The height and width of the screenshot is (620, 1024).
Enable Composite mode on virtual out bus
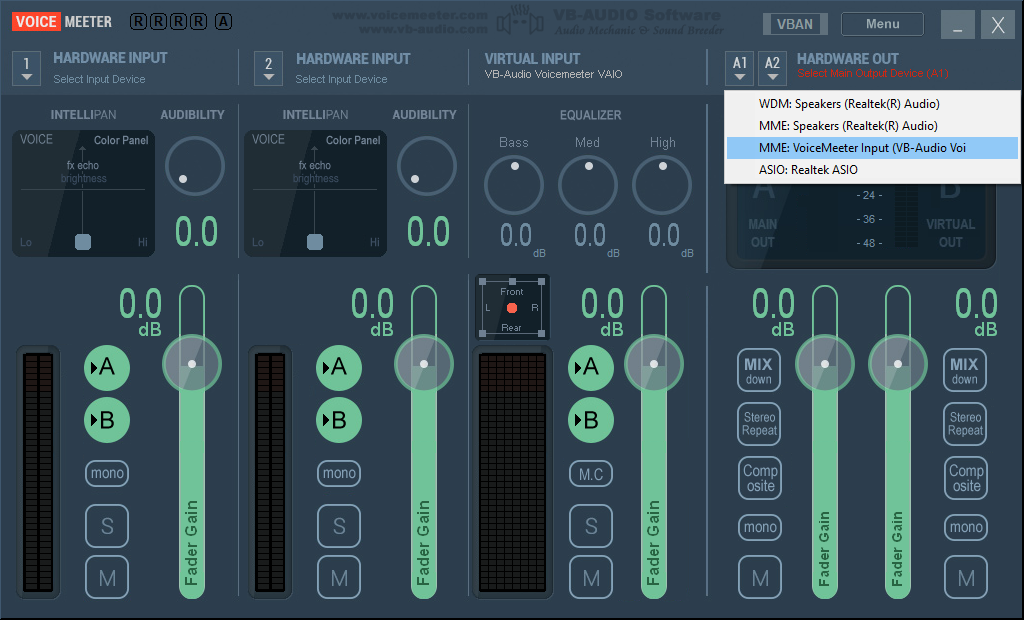[x=966, y=478]
